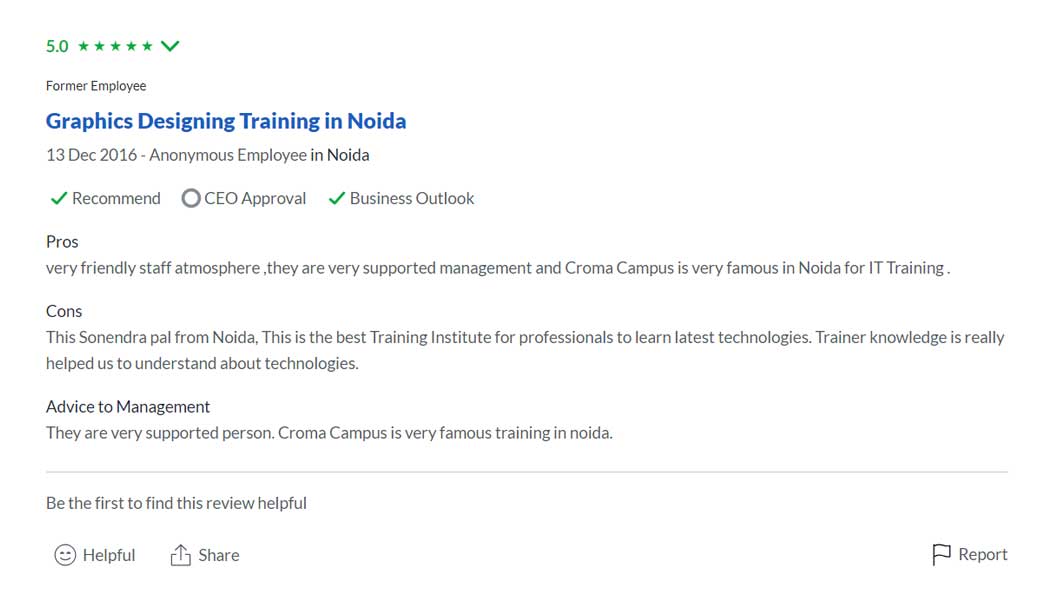Screen dimensions: 1059x608
Task: Click the Share upload-arrow icon
Action: click(x=180, y=555)
